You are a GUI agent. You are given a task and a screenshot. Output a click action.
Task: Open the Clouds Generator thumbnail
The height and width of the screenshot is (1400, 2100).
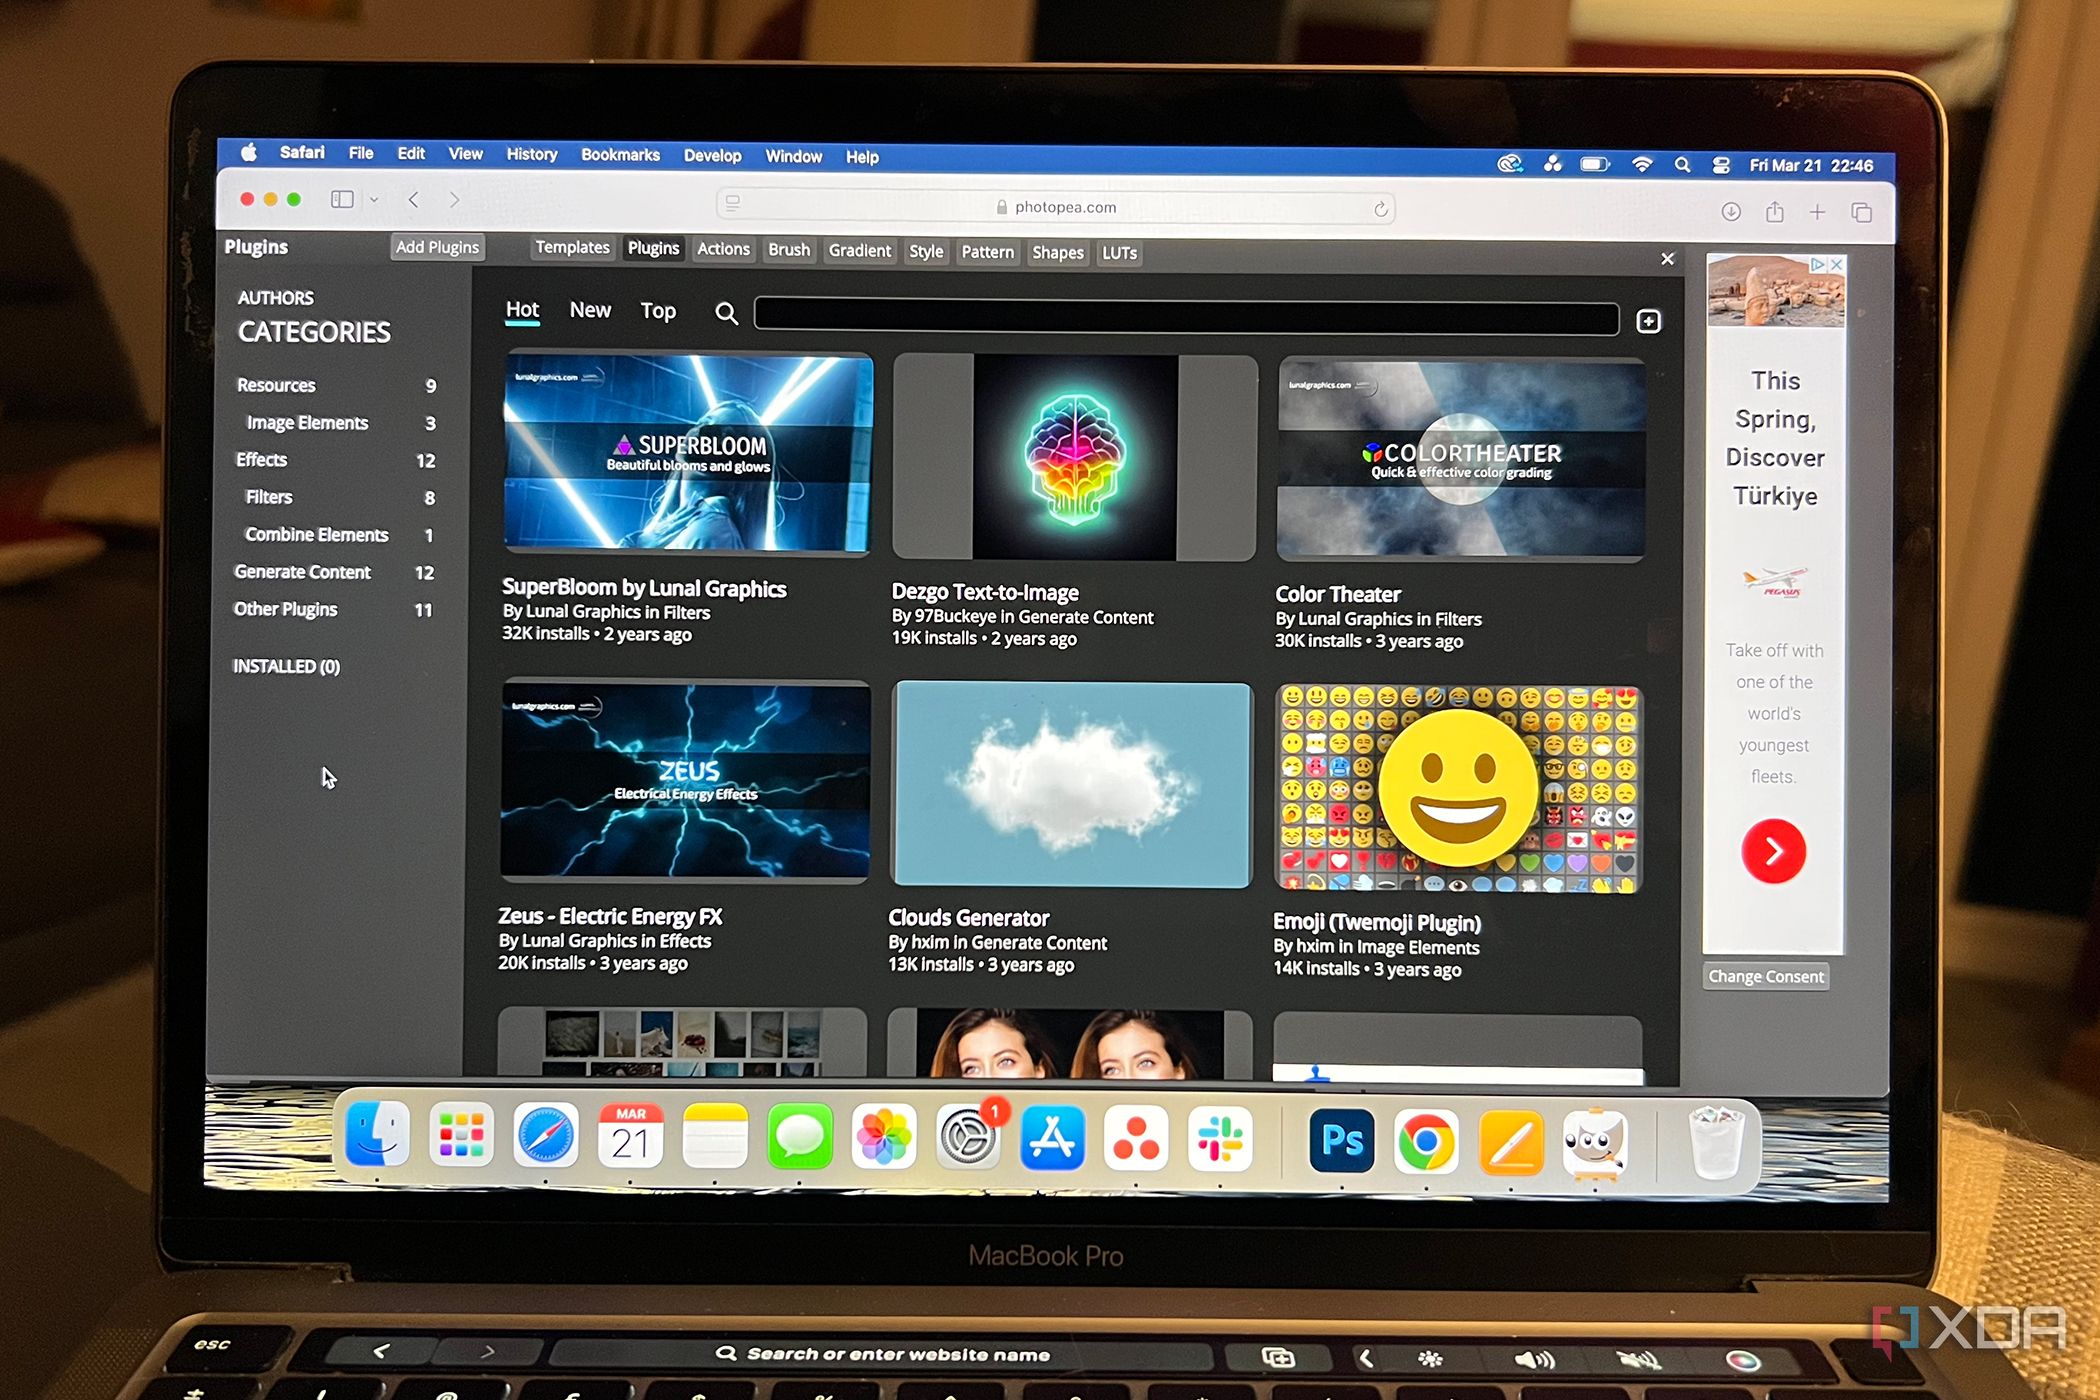pyautogui.click(x=1071, y=784)
